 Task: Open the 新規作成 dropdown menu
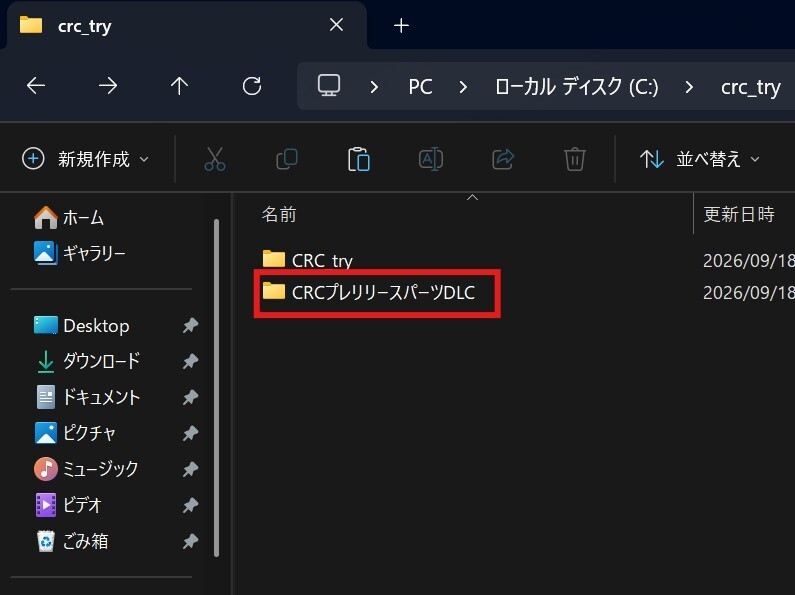(x=86, y=159)
